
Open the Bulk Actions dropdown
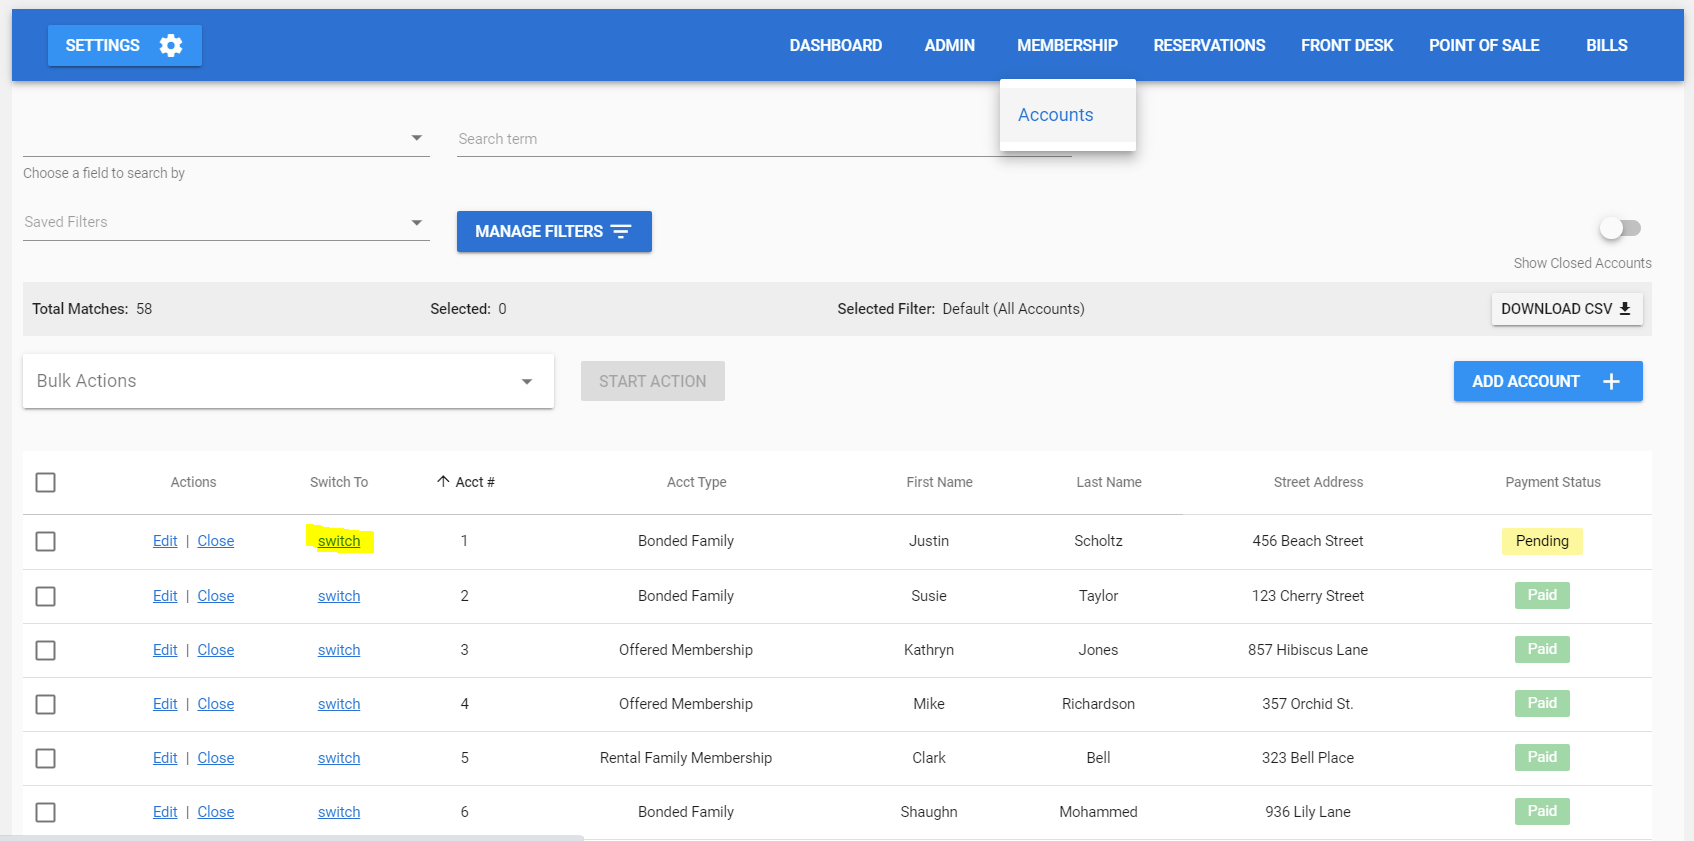(288, 381)
